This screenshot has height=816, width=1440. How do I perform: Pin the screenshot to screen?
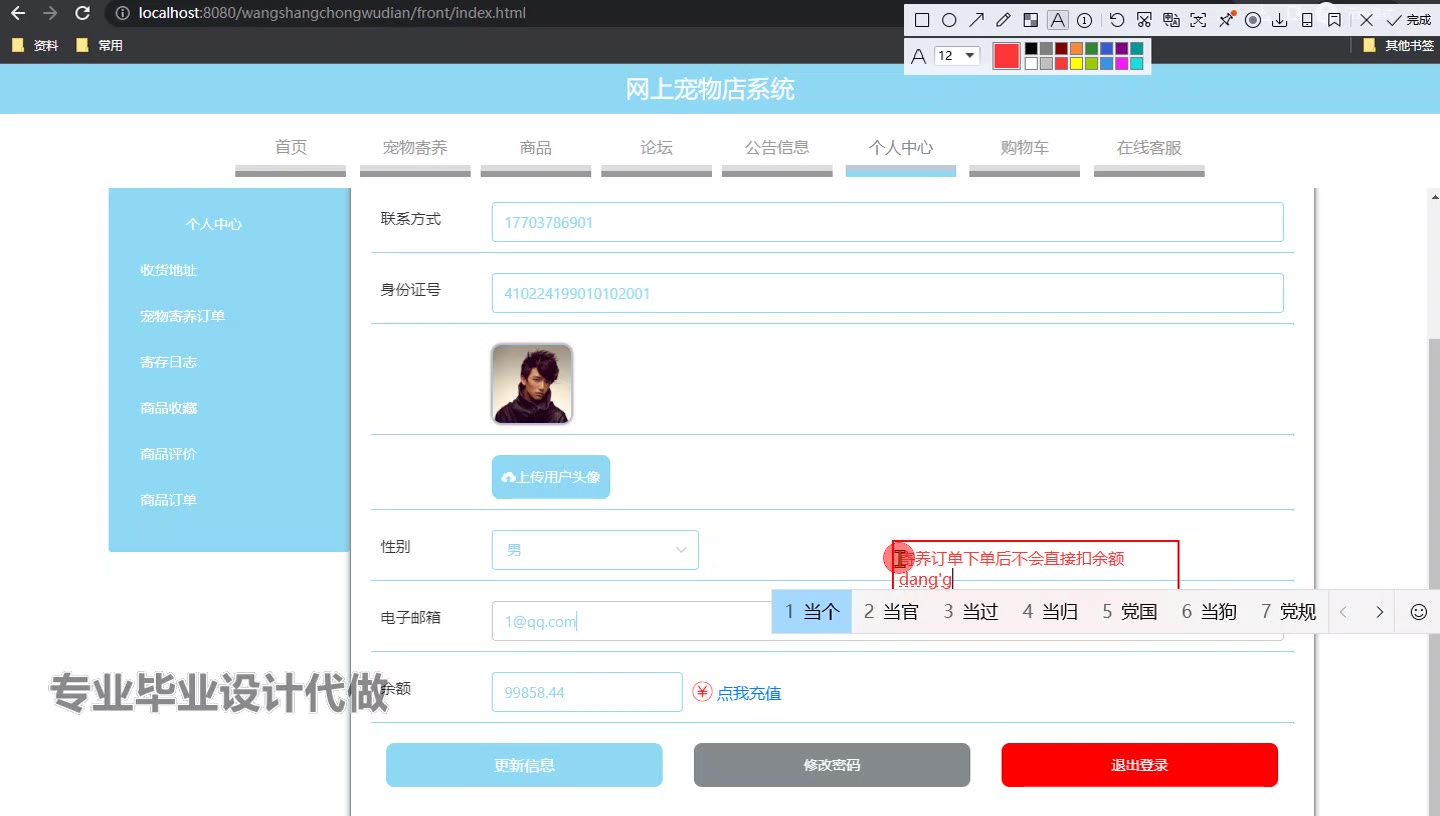1226,20
